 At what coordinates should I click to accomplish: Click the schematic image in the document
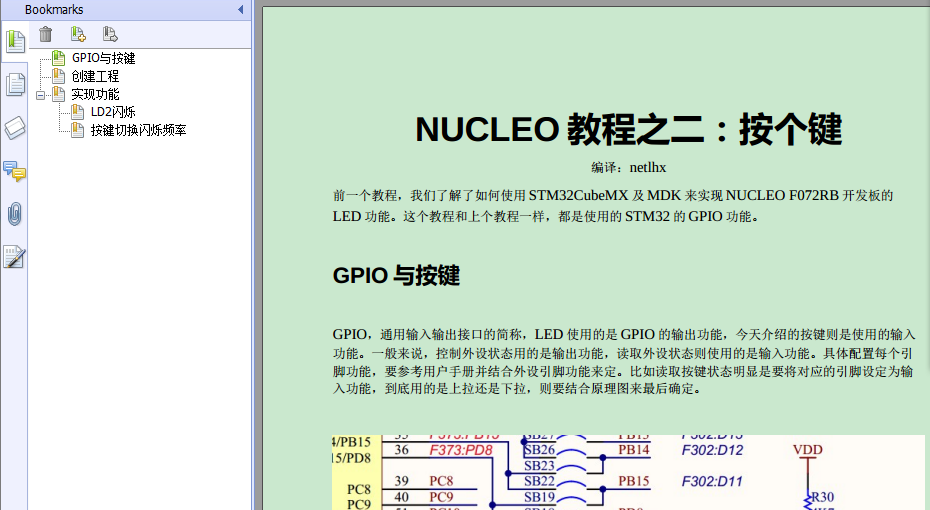(x=628, y=472)
